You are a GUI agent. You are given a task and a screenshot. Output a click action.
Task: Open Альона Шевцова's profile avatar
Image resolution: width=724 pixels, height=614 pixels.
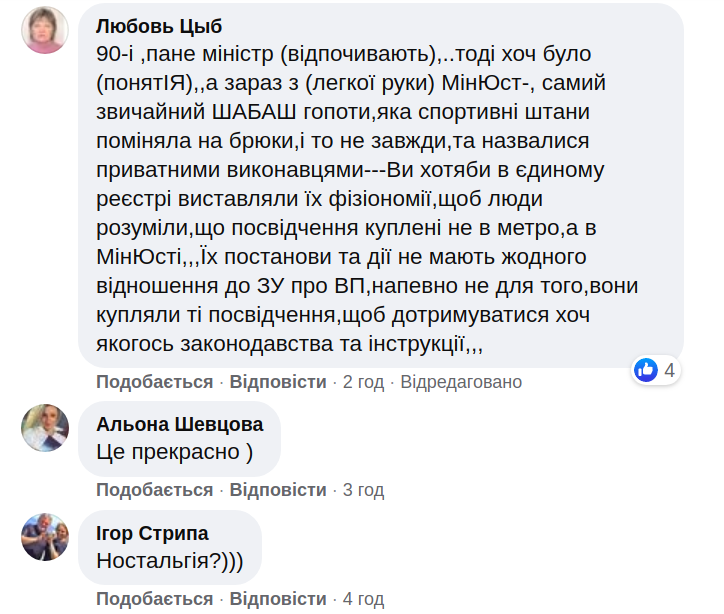point(45,428)
